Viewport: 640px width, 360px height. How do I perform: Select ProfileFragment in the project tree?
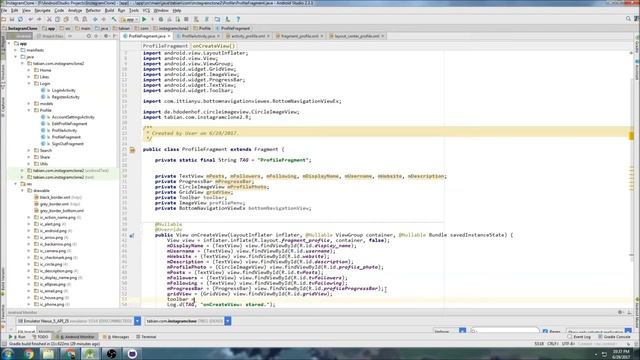(x=66, y=137)
